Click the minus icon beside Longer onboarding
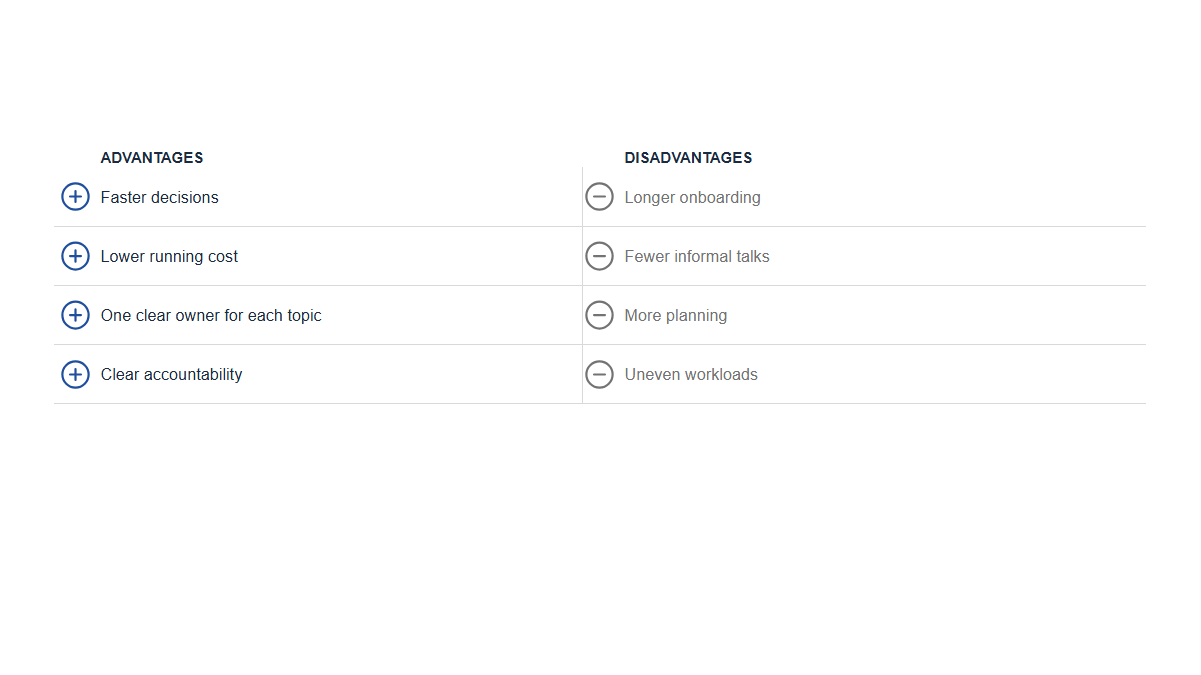Image resolution: width=1201 pixels, height=675 pixels. click(x=599, y=197)
